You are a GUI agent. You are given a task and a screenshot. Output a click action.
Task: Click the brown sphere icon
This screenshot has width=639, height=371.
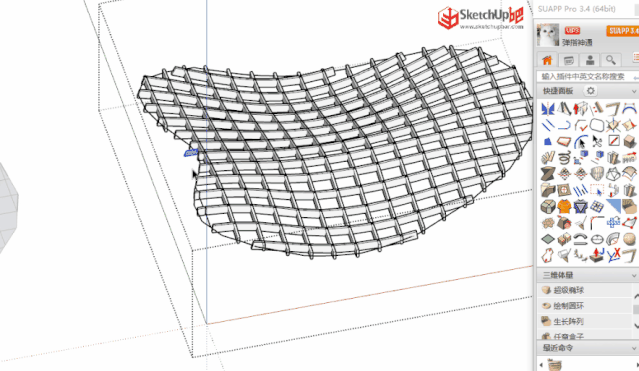[630, 239]
